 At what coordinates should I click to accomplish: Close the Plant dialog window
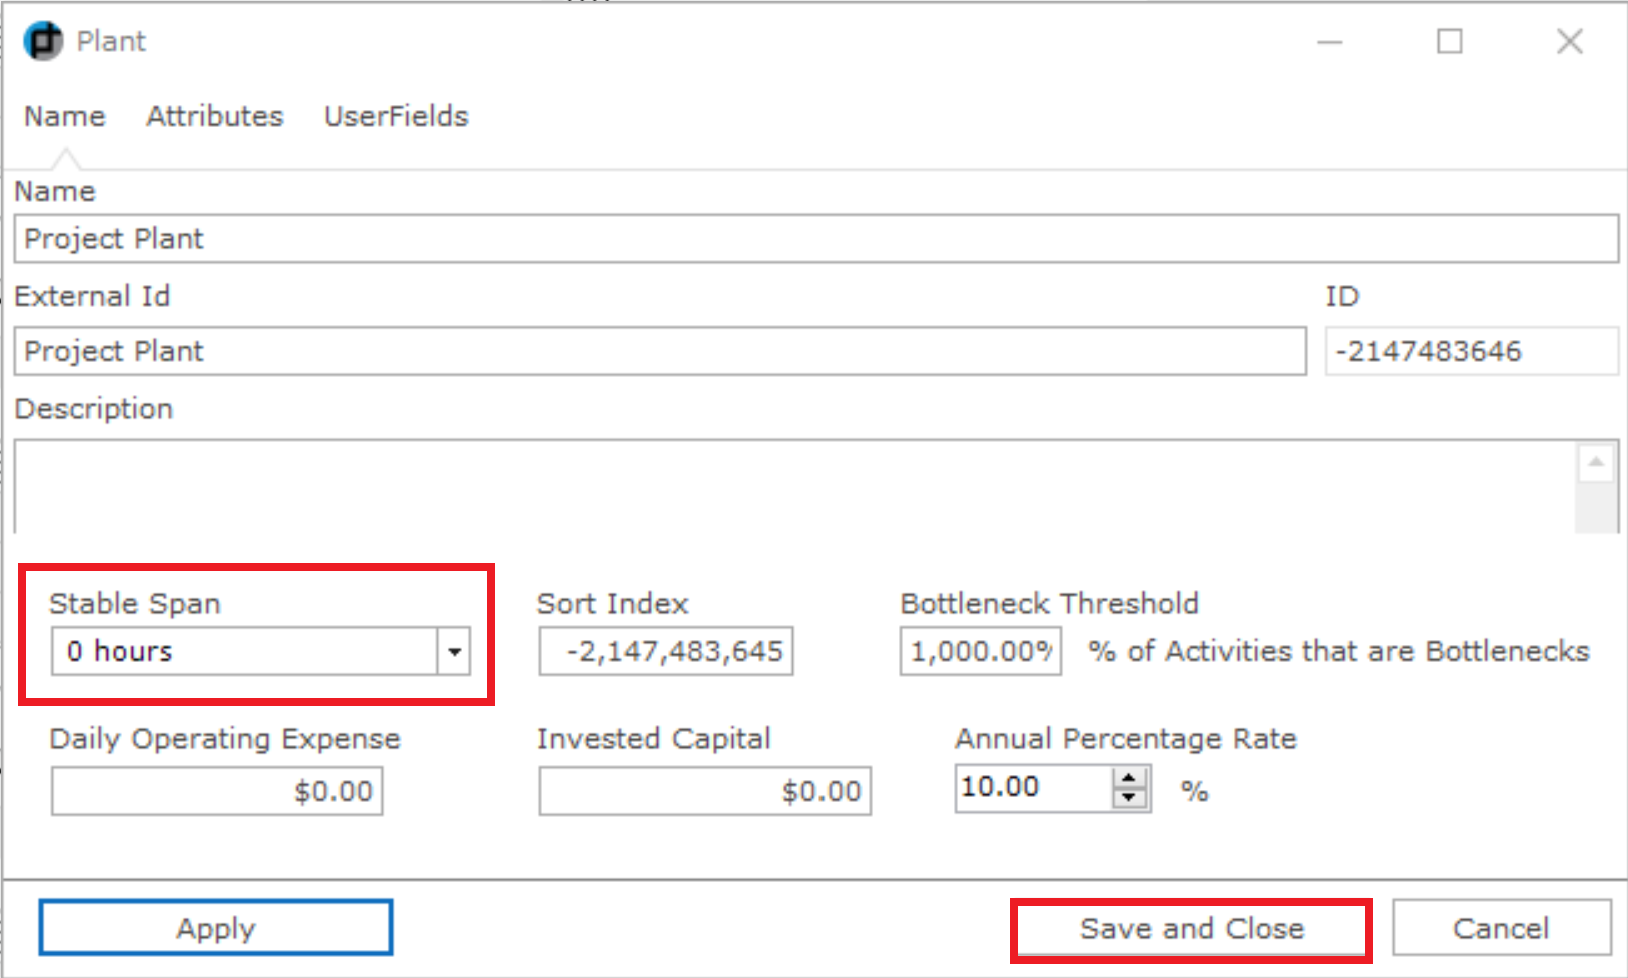[1570, 42]
